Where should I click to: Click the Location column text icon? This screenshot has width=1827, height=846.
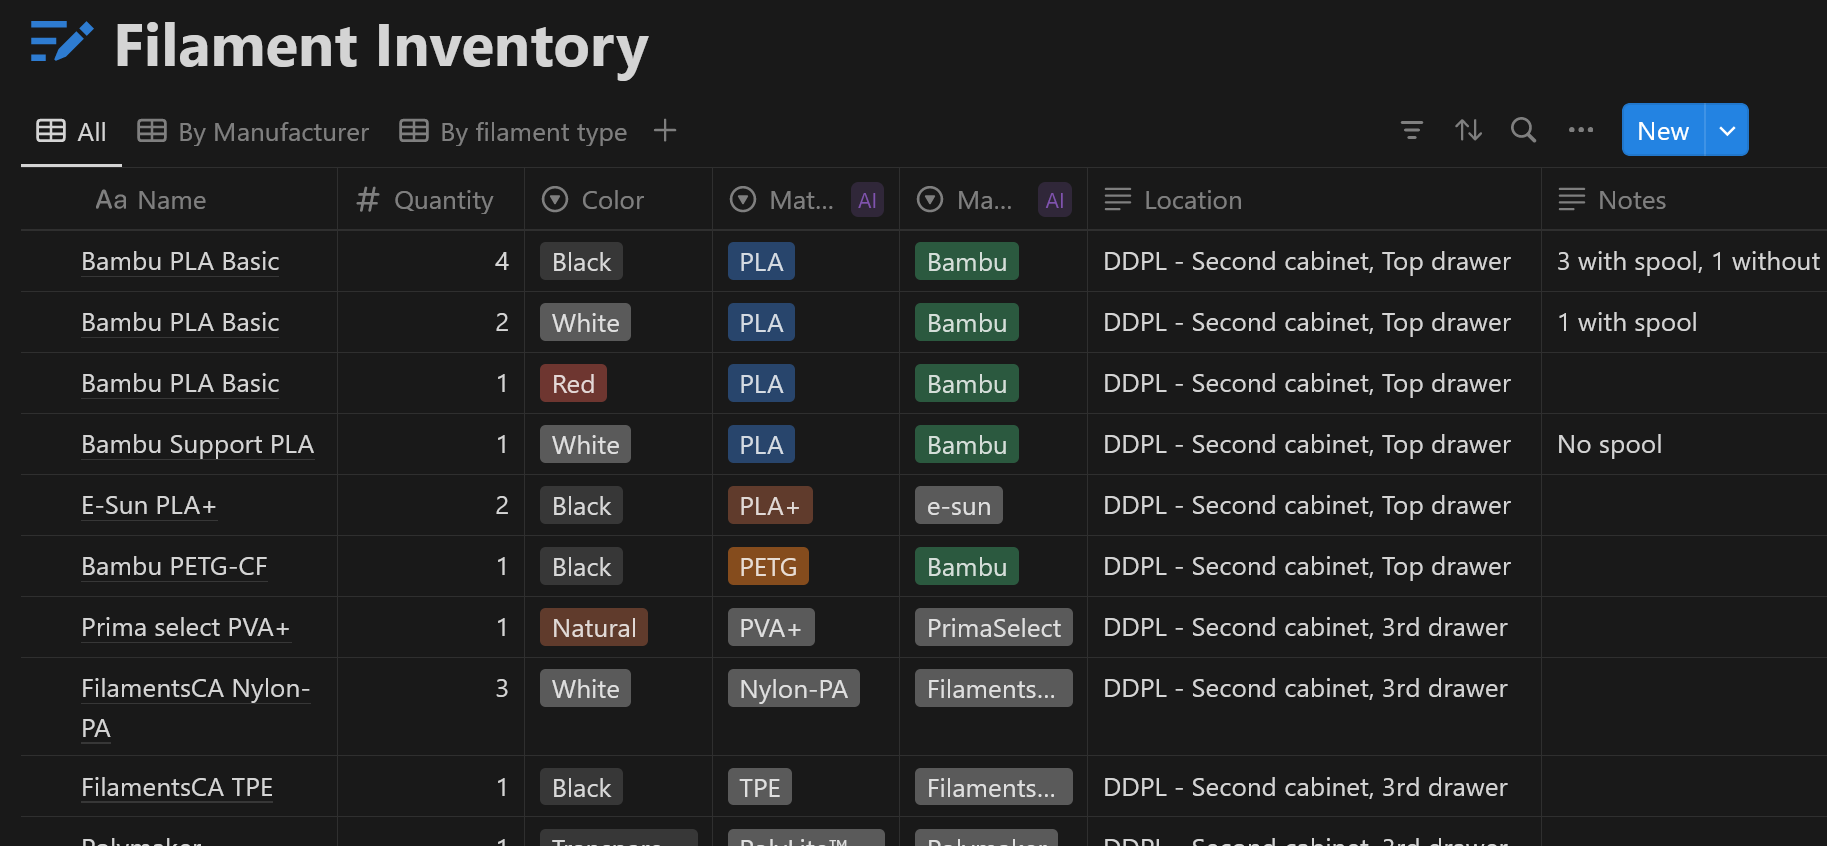pos(1118,200)
